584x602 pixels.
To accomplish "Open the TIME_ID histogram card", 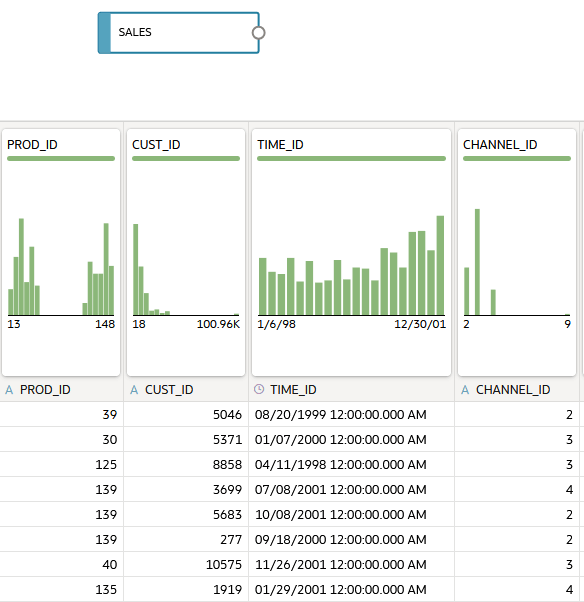I will (351, 252).
